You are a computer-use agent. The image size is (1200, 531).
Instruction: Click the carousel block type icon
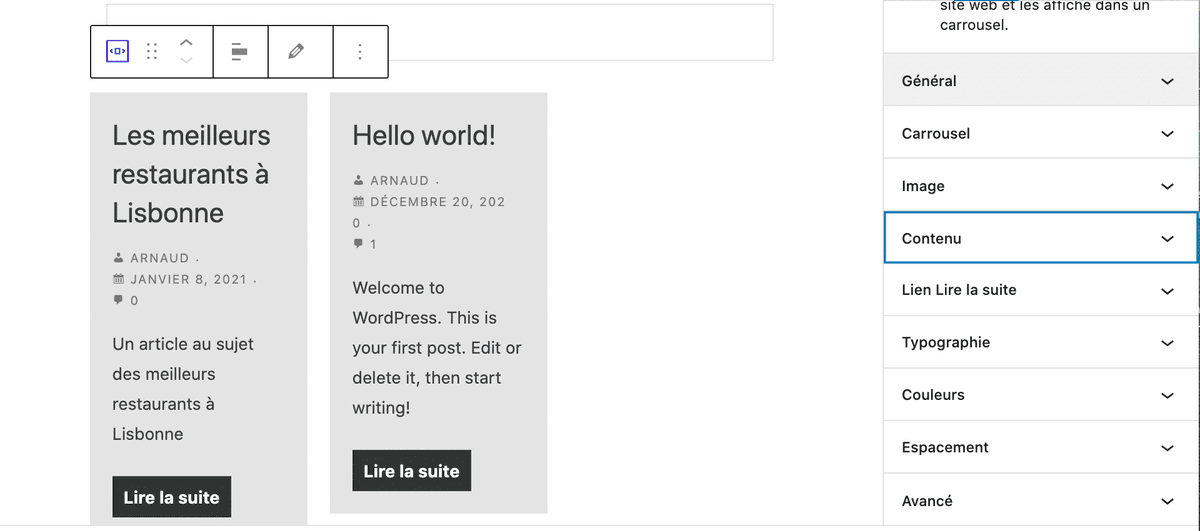coord(118,51)
